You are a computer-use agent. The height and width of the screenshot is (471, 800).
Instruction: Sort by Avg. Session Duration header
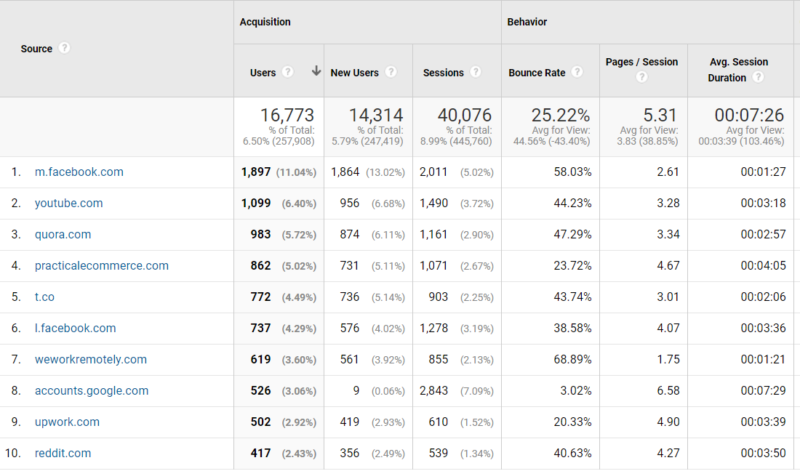738,69
